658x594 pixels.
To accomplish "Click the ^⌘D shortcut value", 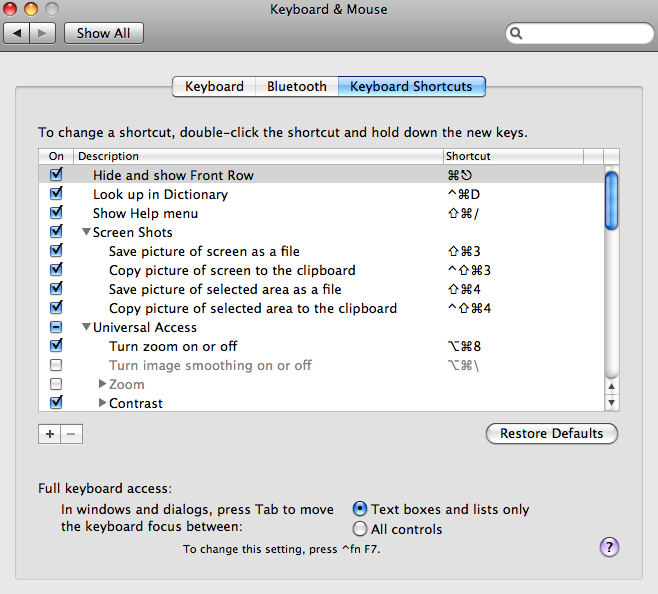I will pyautogui.click(x=464, y=194).
